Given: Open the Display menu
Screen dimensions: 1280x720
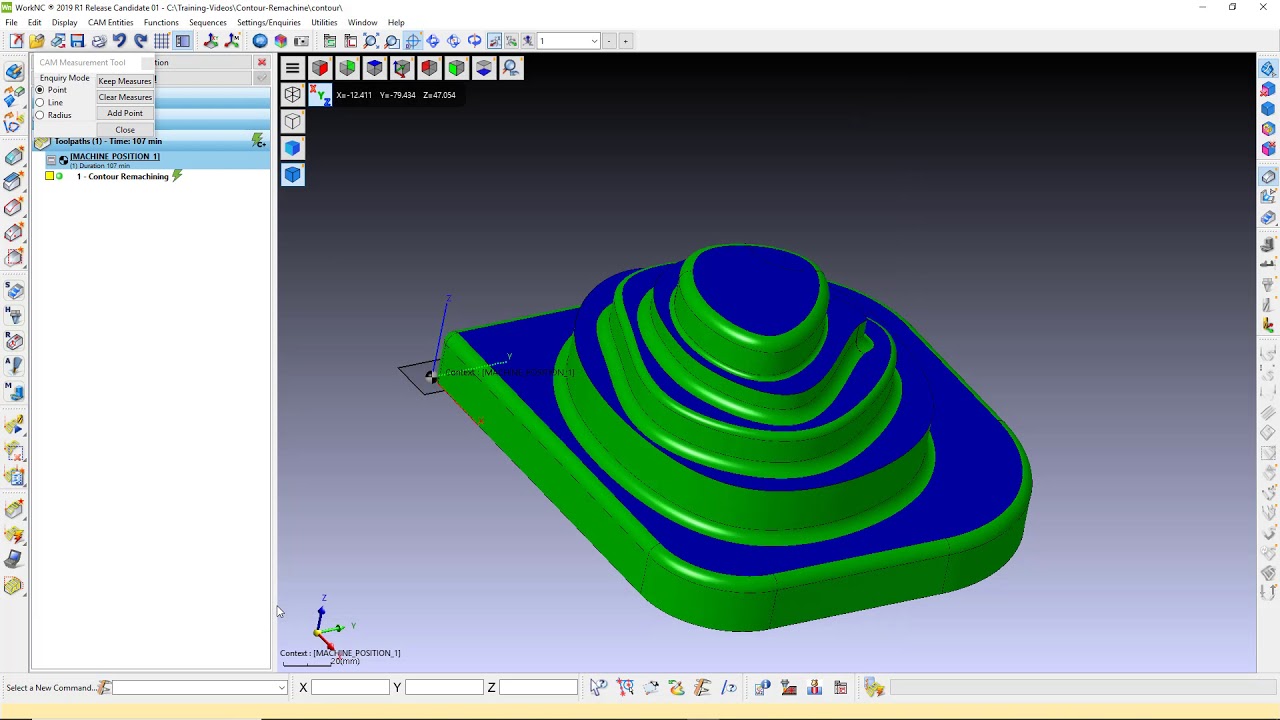Looking at the screenshot, I should [64, 22].
